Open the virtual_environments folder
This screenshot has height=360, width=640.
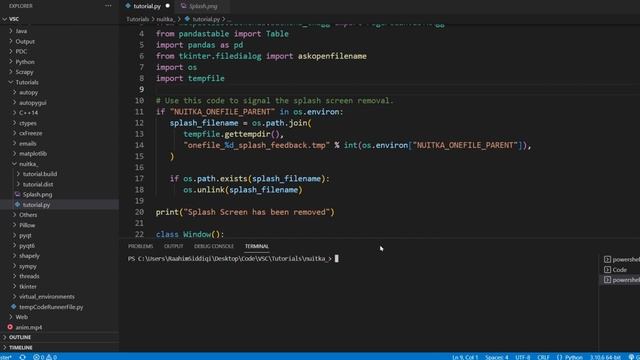[47, 296]
